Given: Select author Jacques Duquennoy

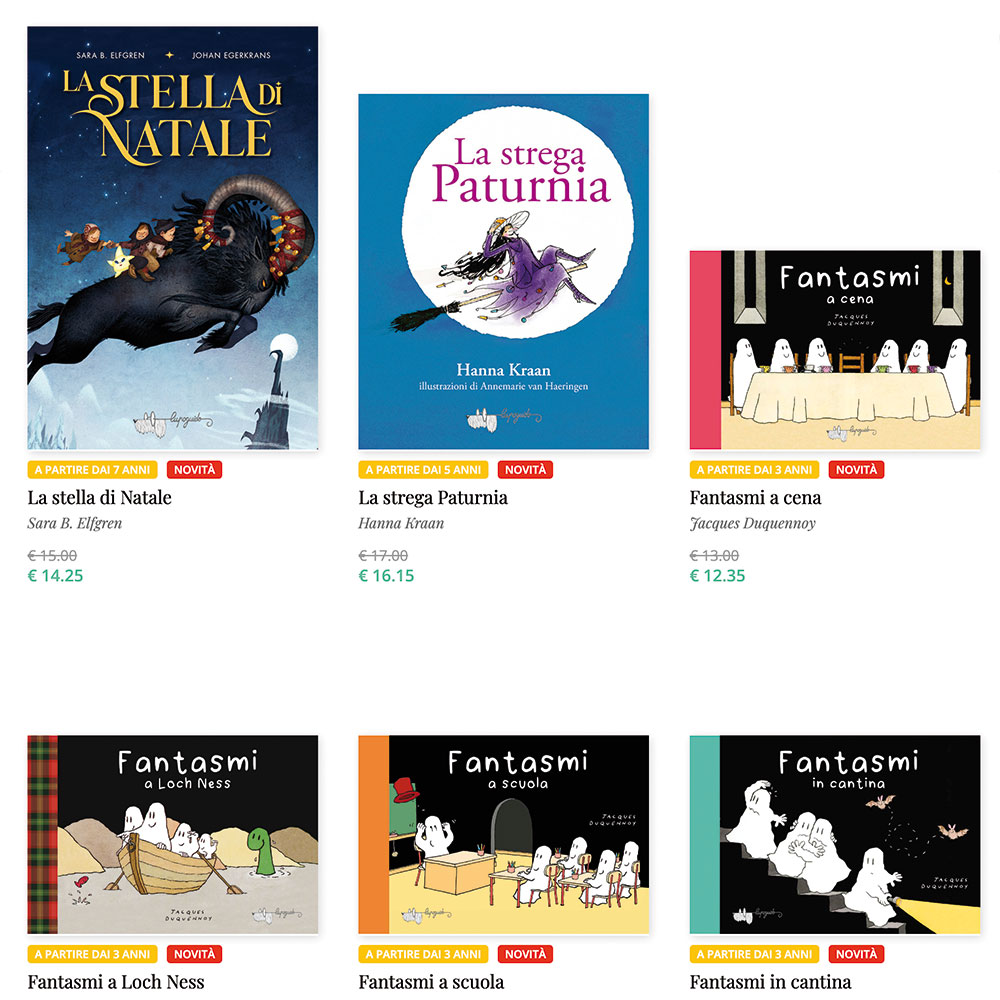Looking at the screenshot, I should pyautogui.click(x=753, y=524).
